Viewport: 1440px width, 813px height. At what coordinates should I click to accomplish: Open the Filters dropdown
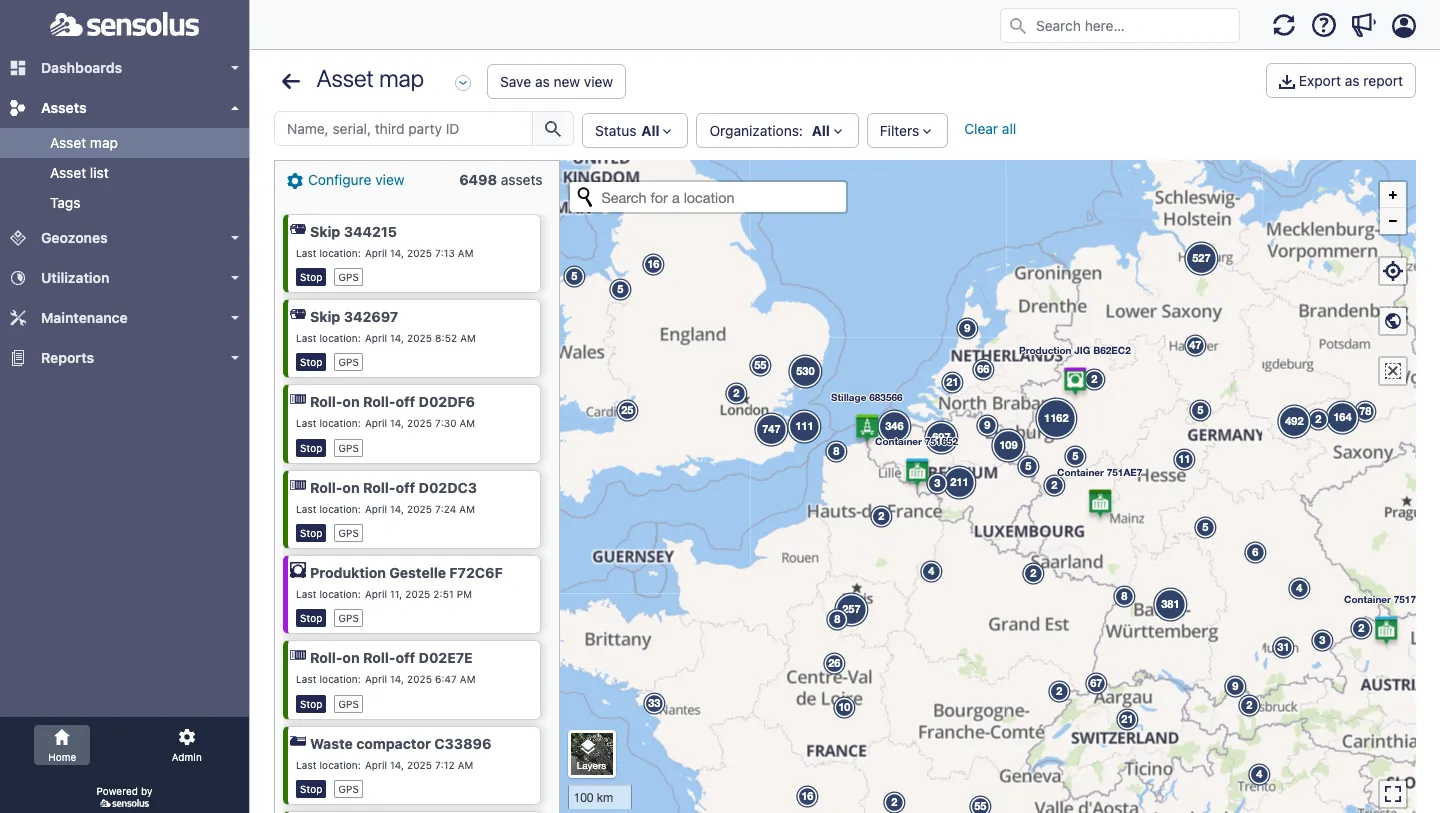(906, 131)
